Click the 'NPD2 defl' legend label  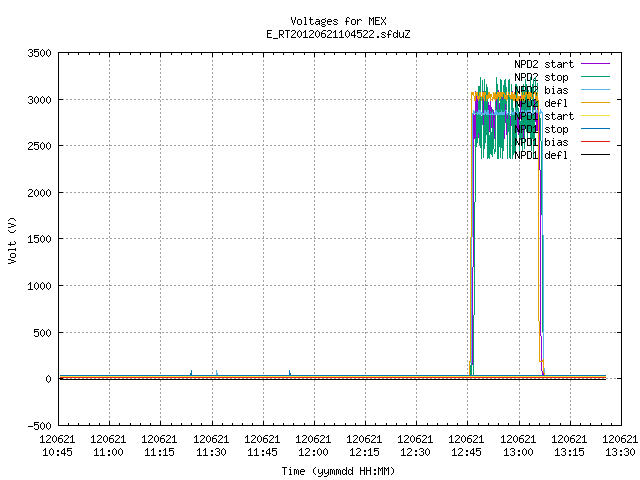[x=541, y=103]
